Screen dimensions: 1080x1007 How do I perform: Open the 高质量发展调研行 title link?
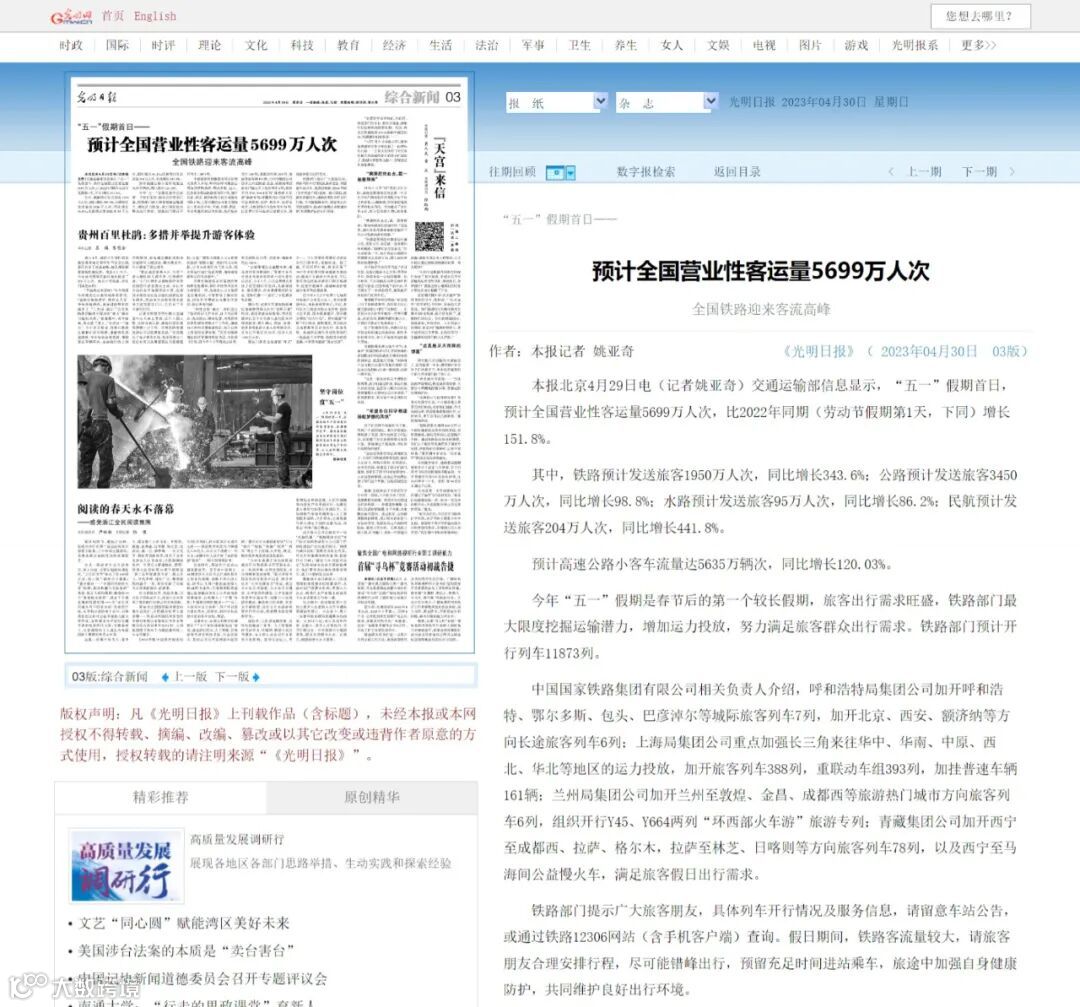pos(237,840)
